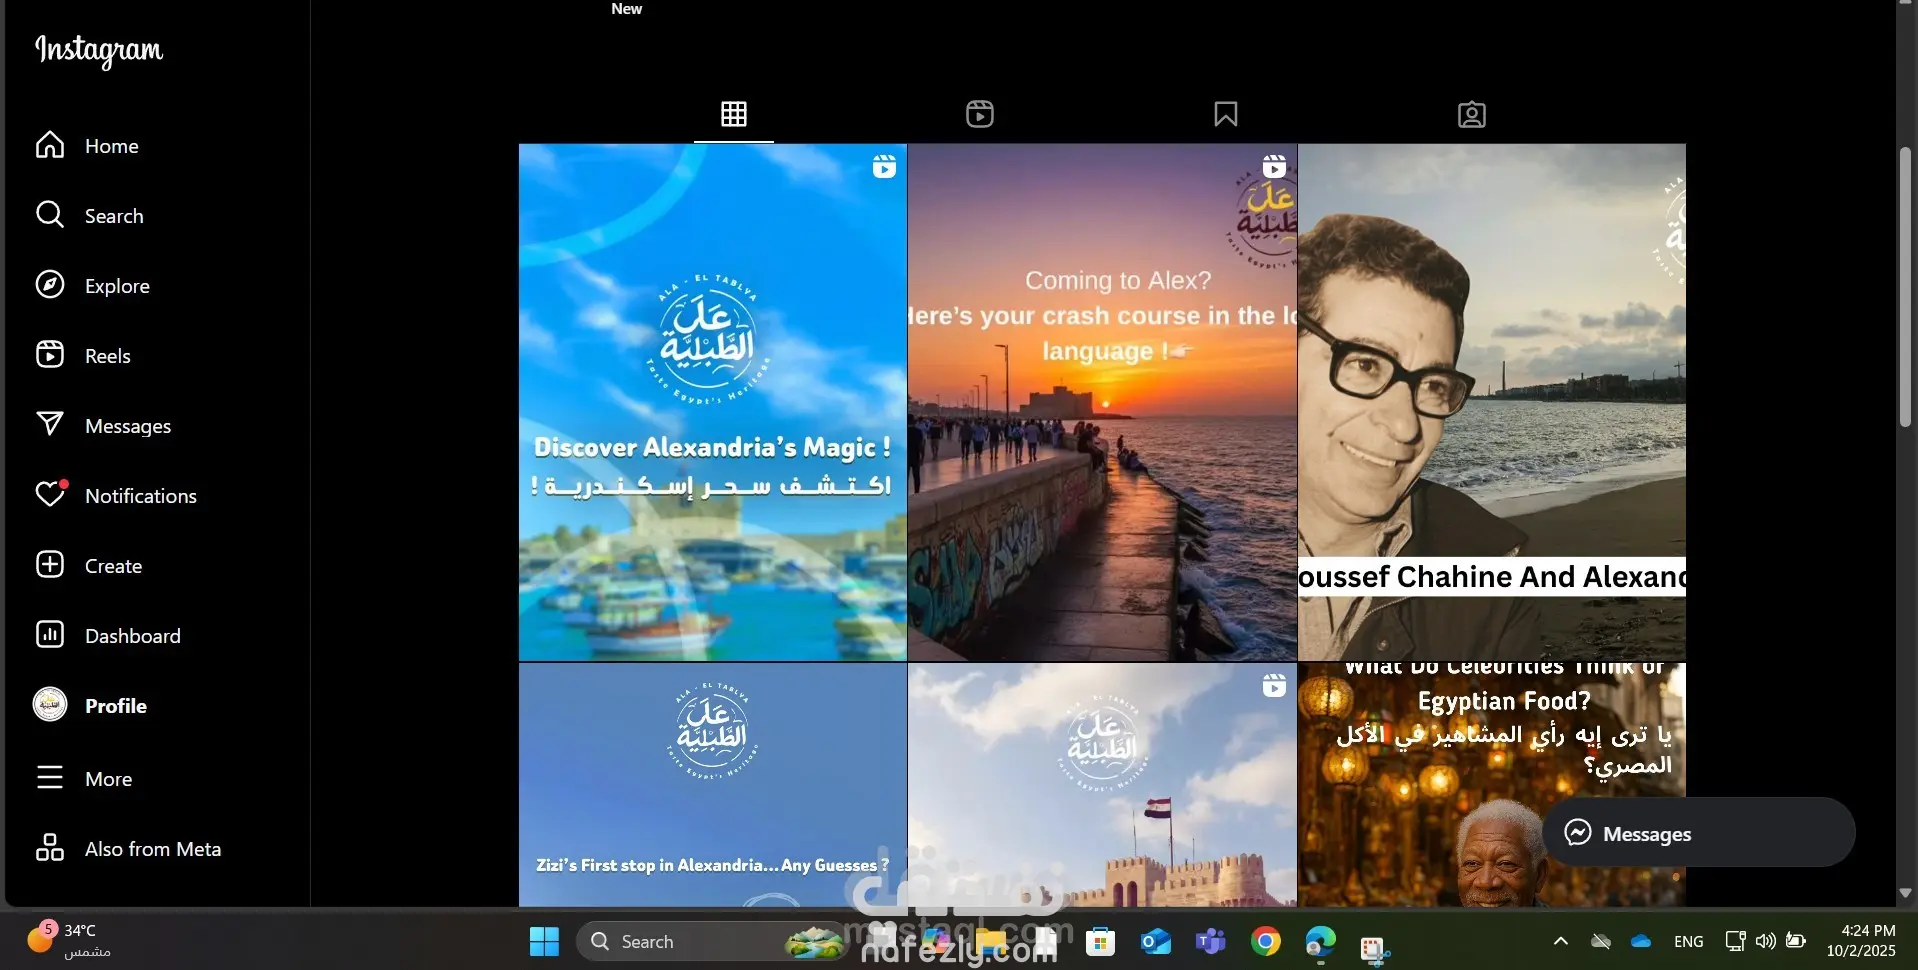The width and height of the screenshot is (1918, 970).
Task: Click the Reels icon in sidebar
Action: 50,355
